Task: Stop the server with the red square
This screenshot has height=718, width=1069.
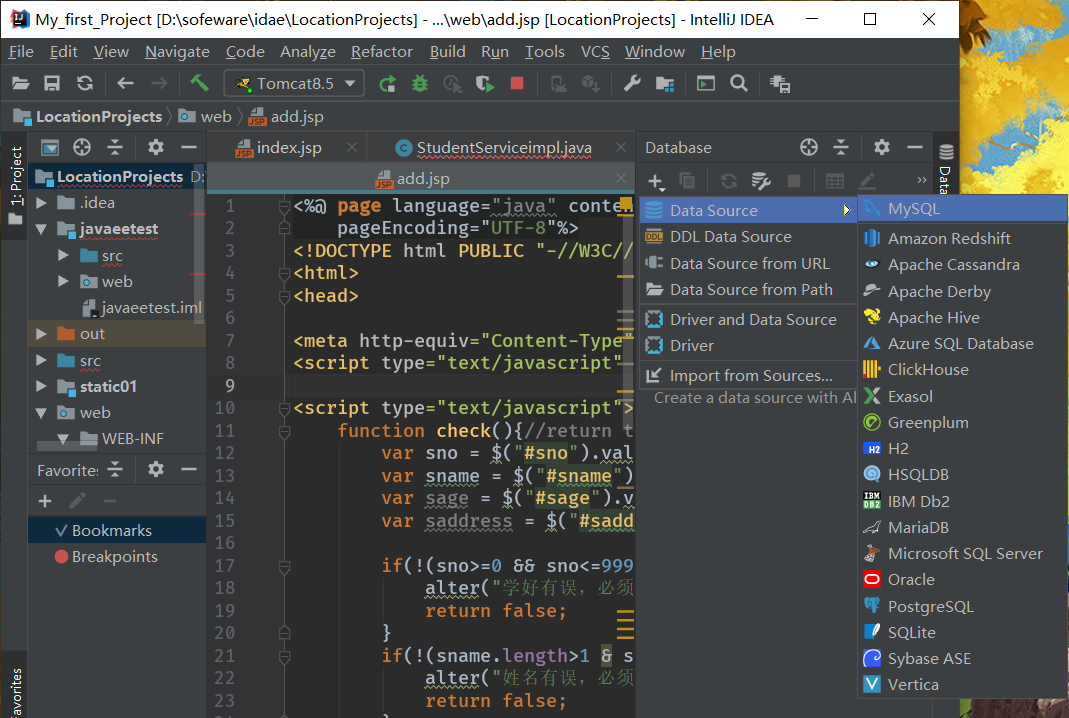Action: click(517, 83)
